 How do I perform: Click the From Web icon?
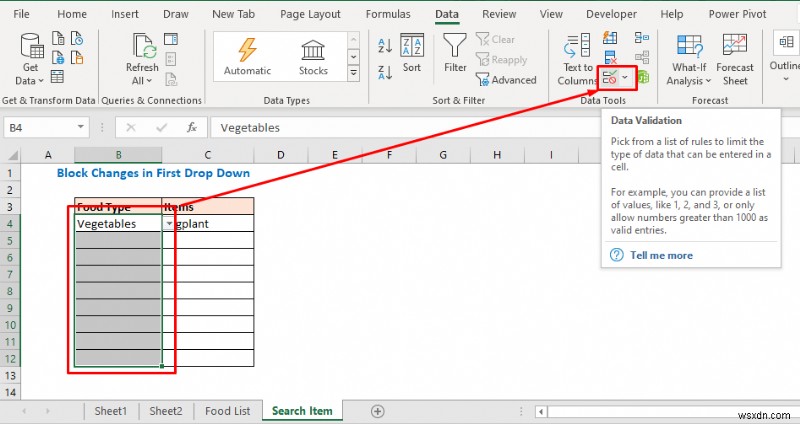point(58,57)
